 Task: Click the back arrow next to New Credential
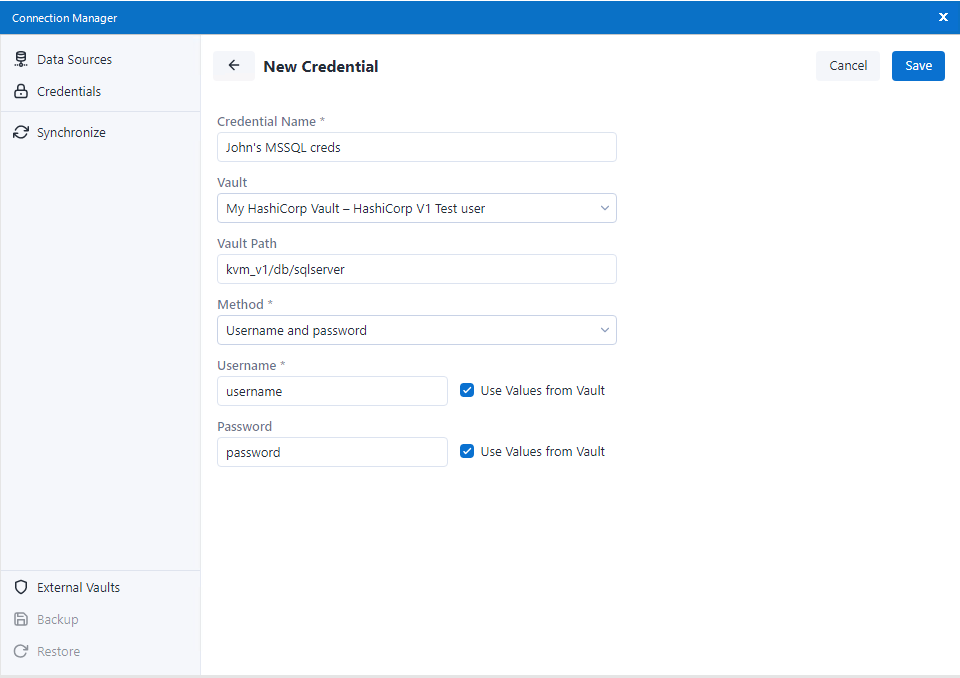233,65
